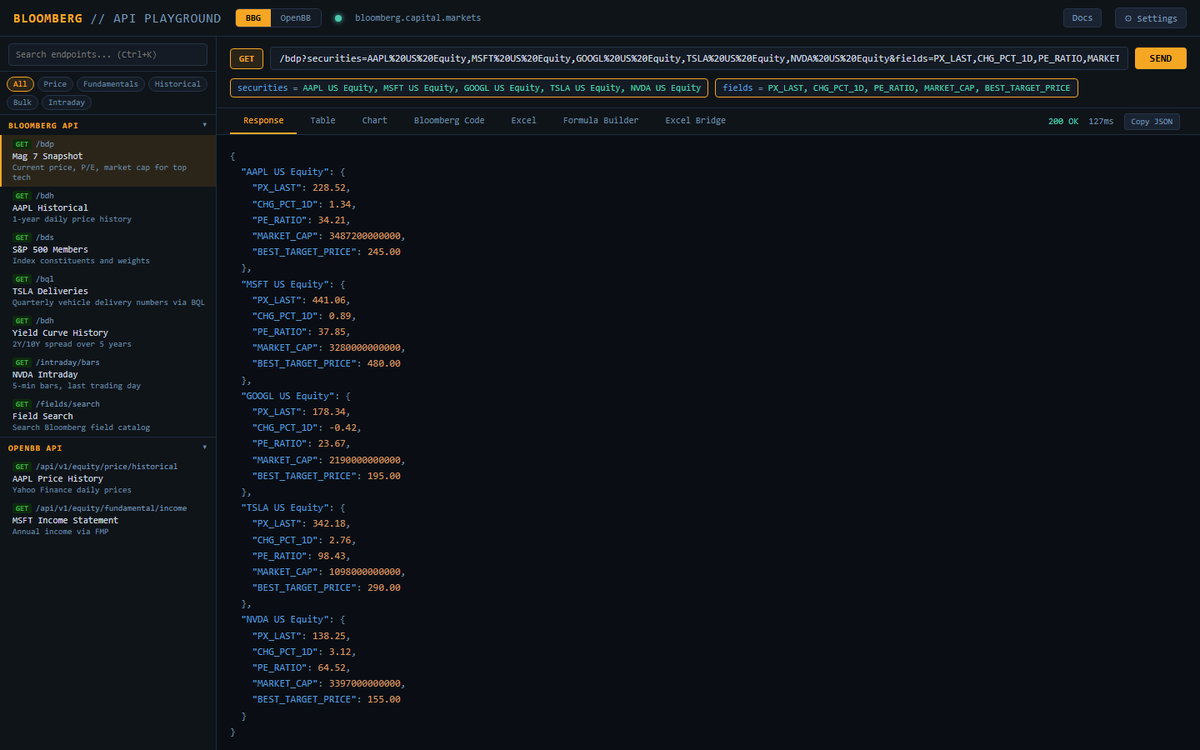Screen dimensions: 1200x750
Task: Click the 127ms response time
Action: click(1101, 121)
